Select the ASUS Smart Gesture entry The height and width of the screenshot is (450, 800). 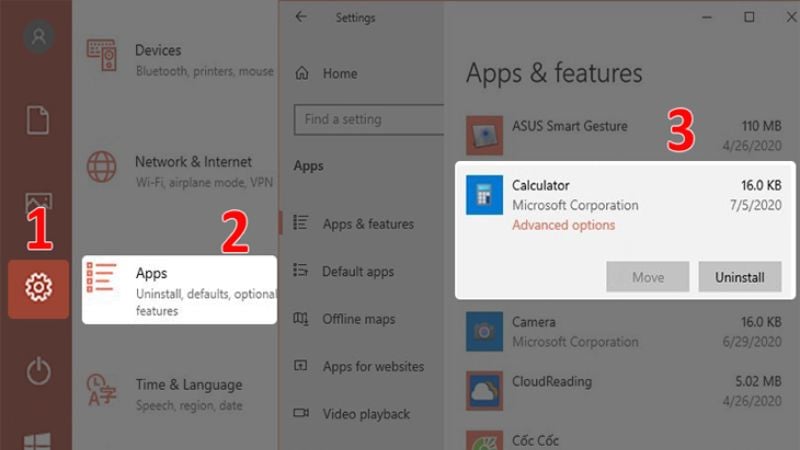(624, 135)
